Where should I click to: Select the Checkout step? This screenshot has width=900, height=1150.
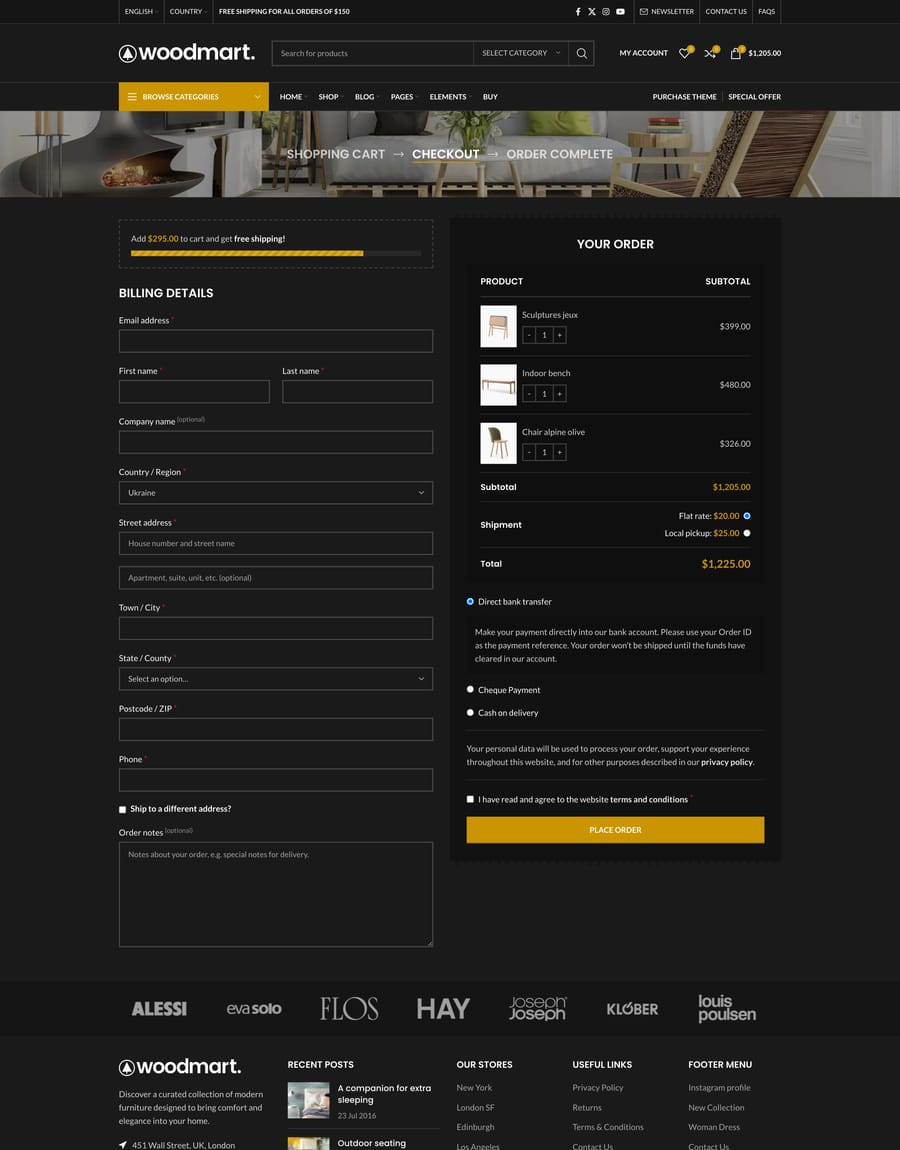[x=445, y=154]
